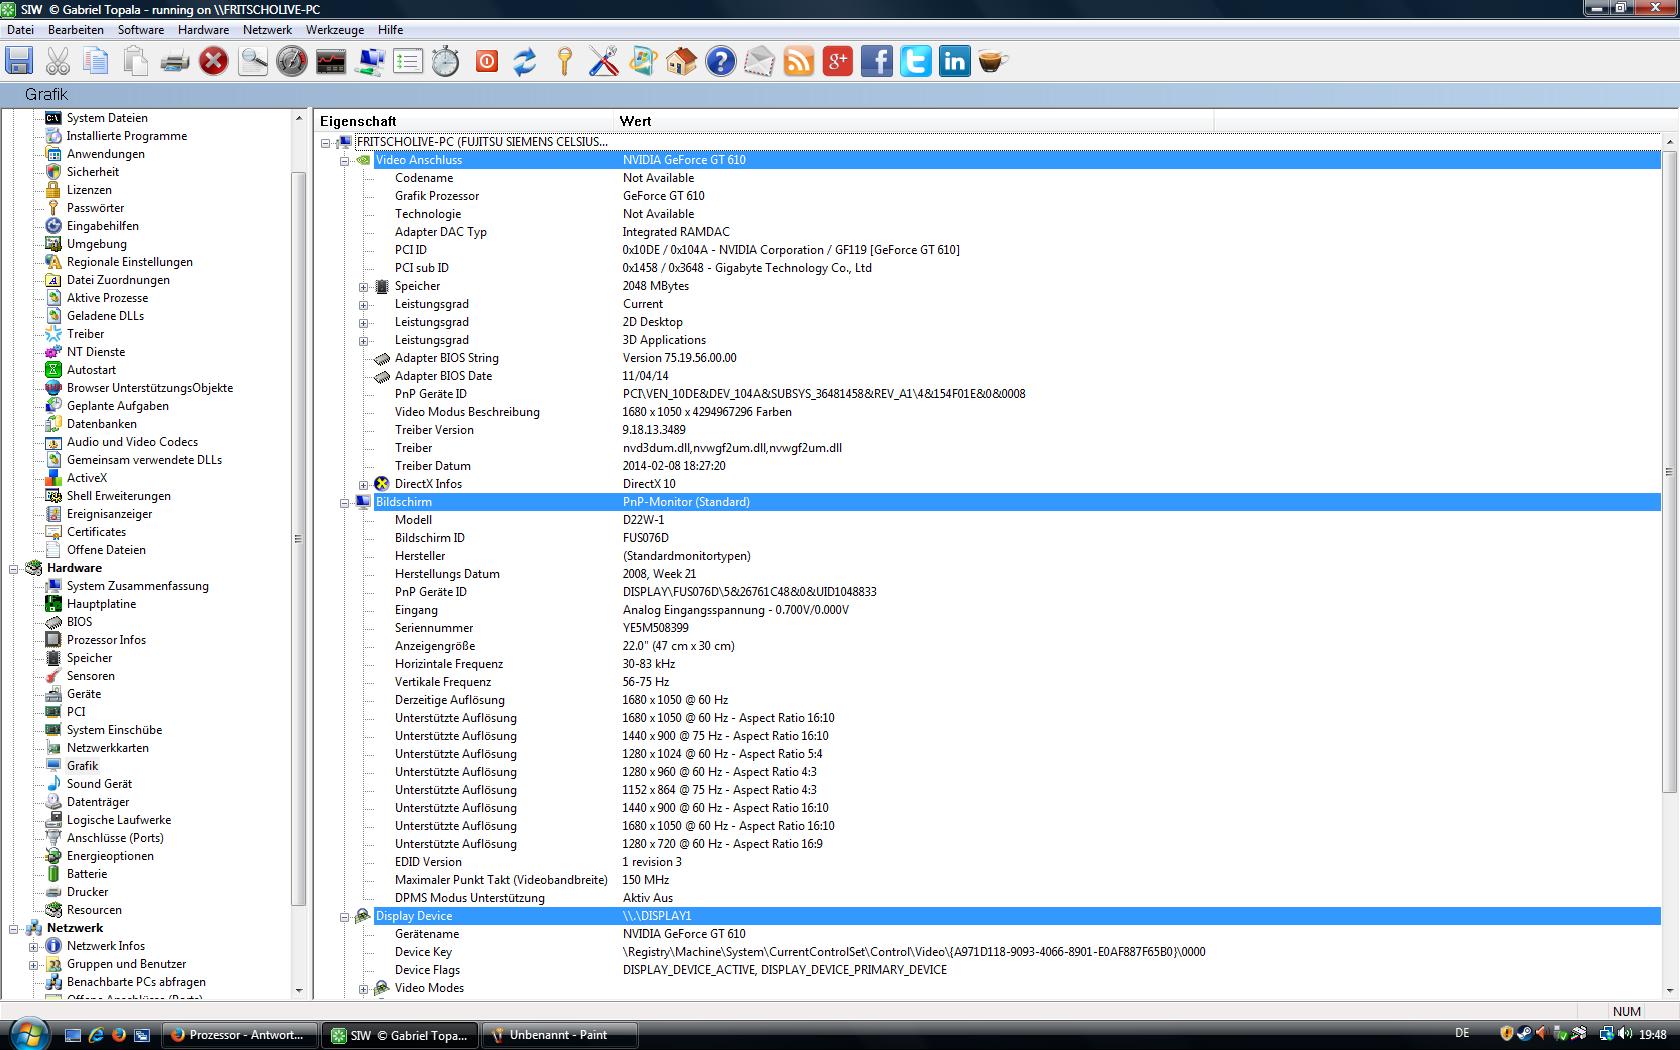Select Prozessor Infos in the sidebar
This screenshot has height=1050, width=1680.
(x=106, y=640)
